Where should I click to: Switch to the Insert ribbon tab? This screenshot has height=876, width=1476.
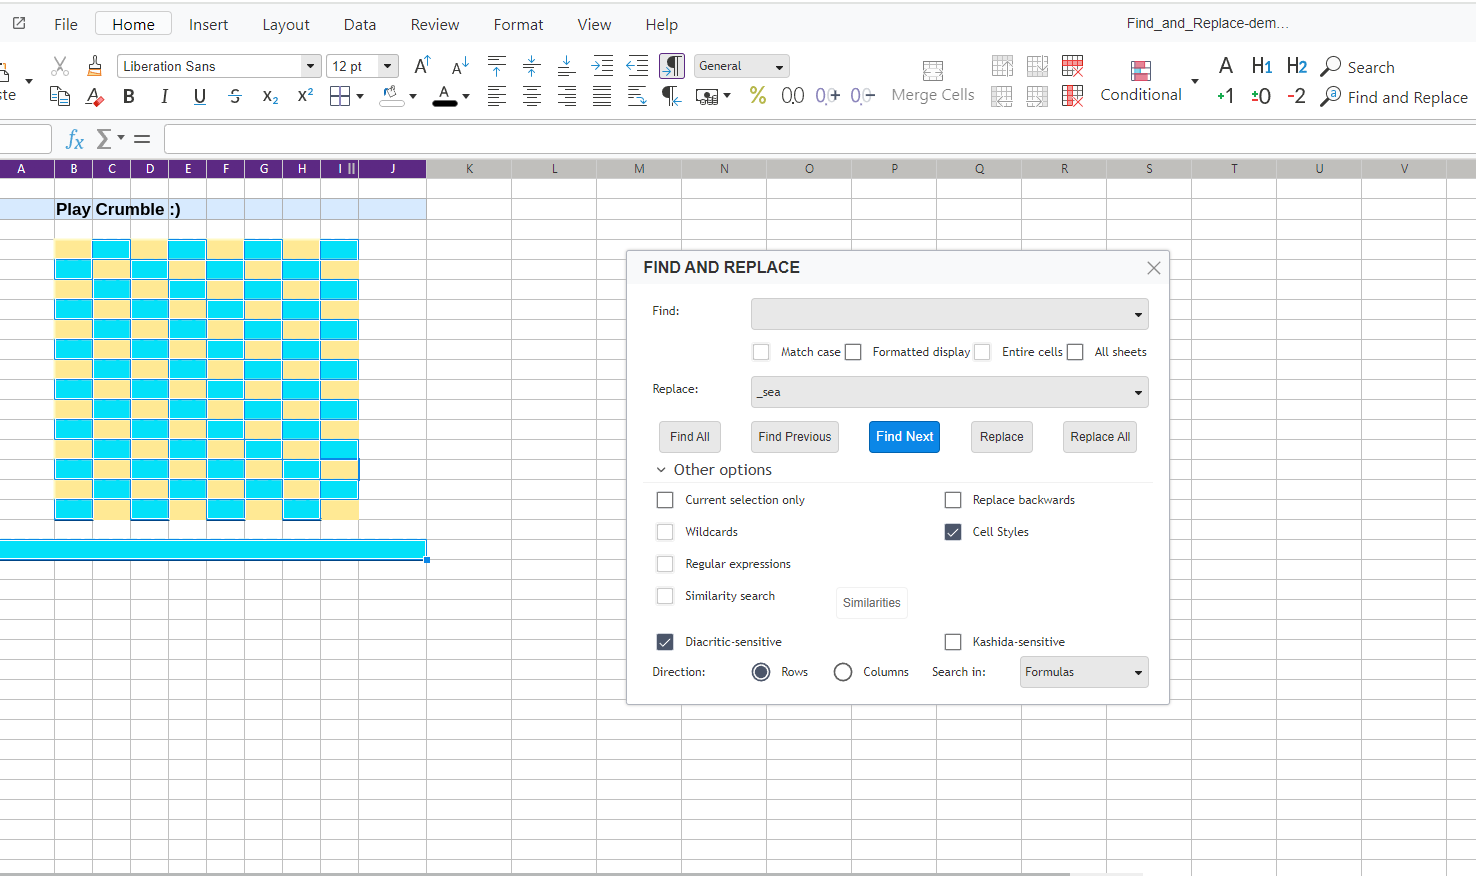pos(208,24)
